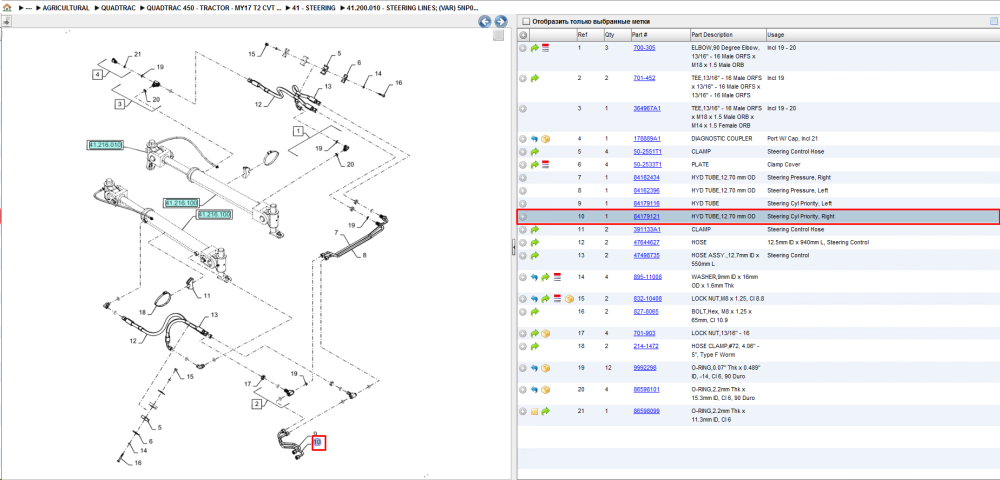The width and height of the screenshot is (1000, 480).
Task: Open the '---' breadcrumb item
Action: [29, 9]
